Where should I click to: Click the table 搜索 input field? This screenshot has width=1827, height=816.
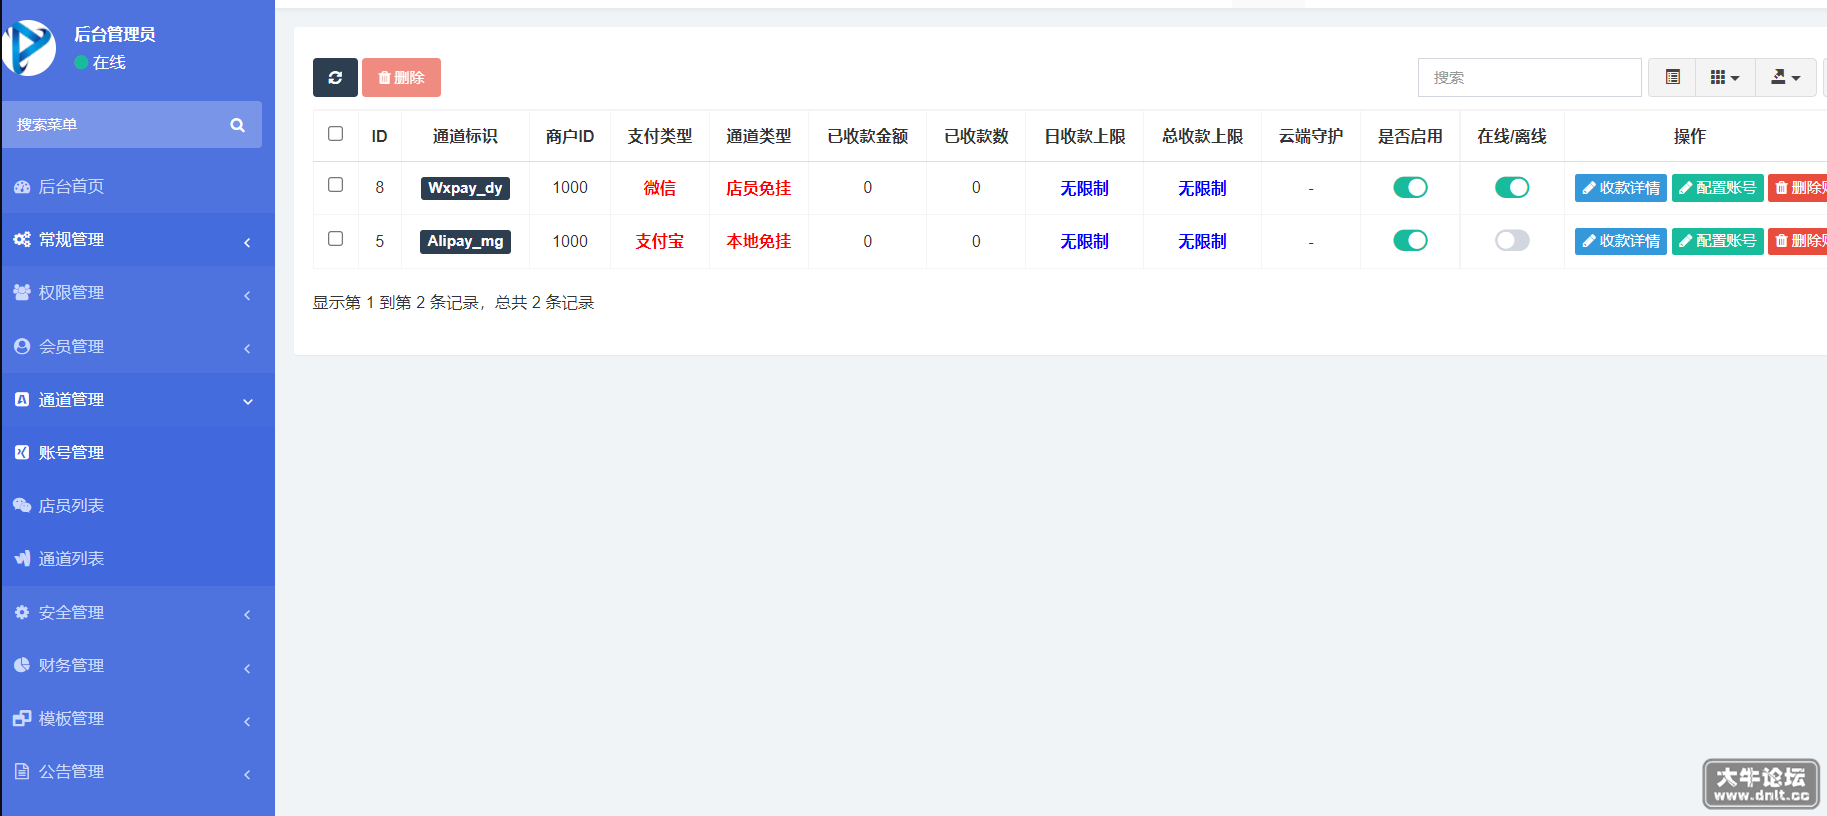click(x=1529, y=77)
